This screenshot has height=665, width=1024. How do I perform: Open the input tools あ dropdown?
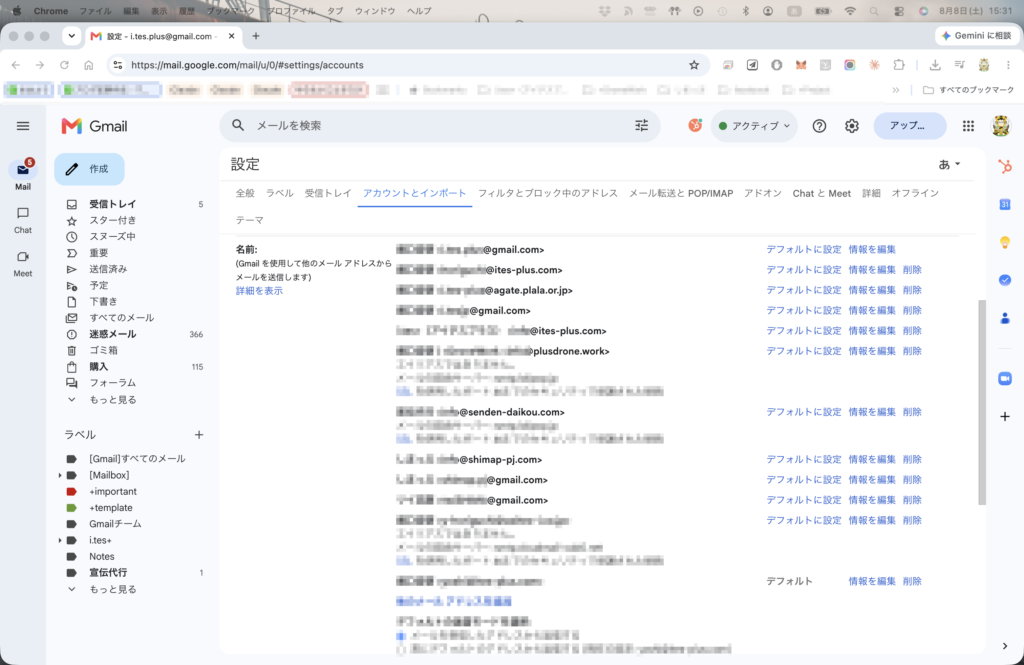tap(949, 165)
